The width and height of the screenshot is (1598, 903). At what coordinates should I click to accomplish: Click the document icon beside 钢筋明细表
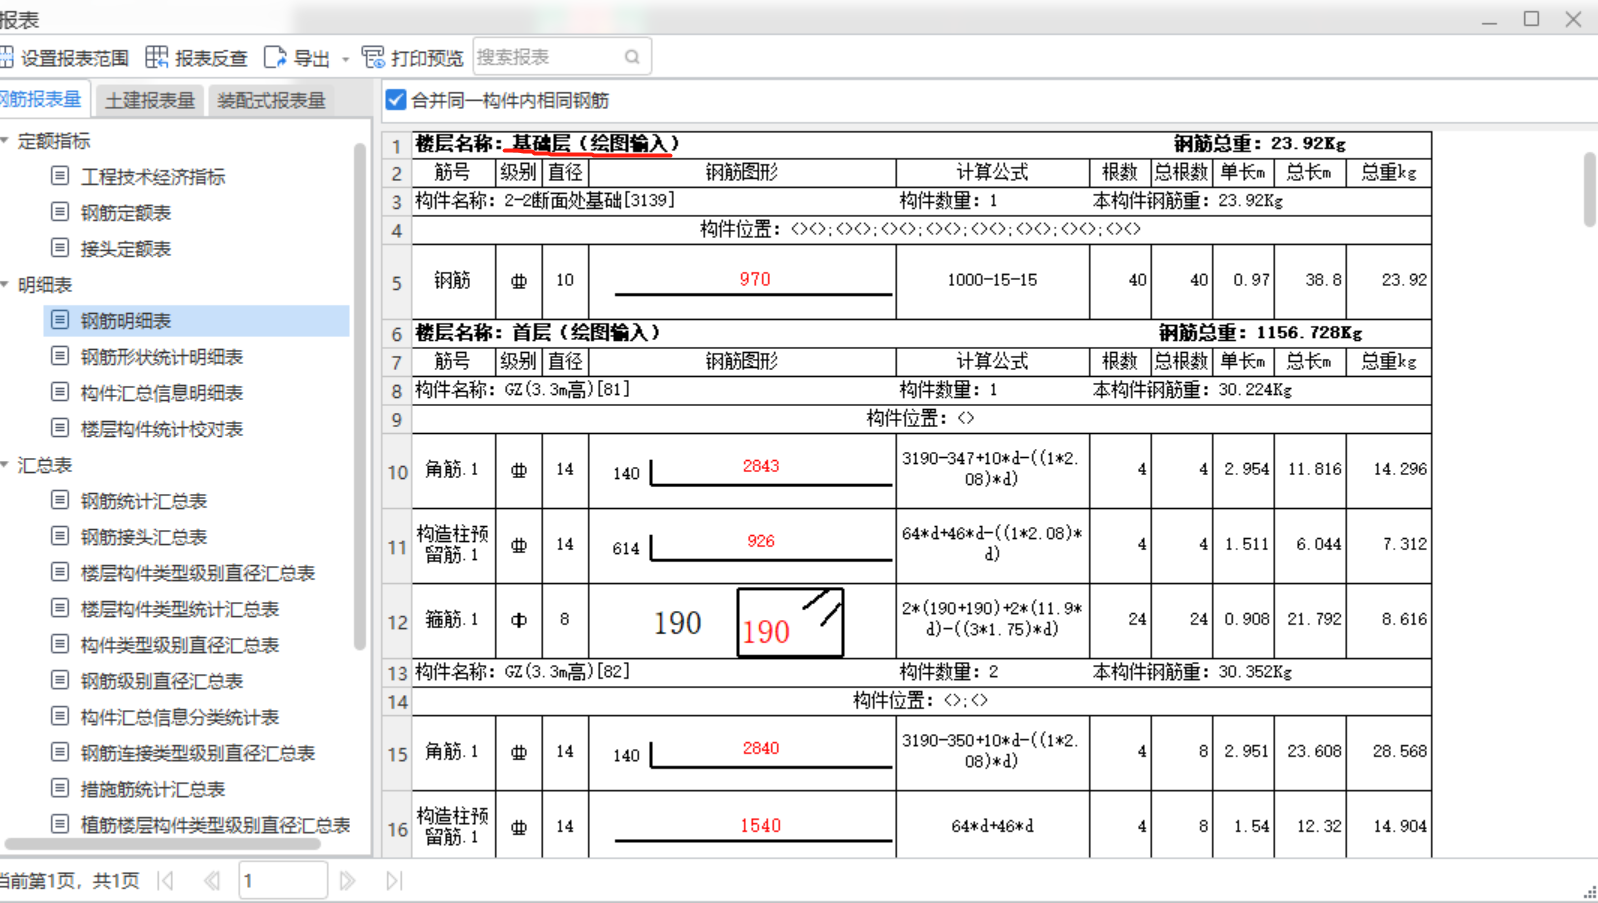point(60,320)
